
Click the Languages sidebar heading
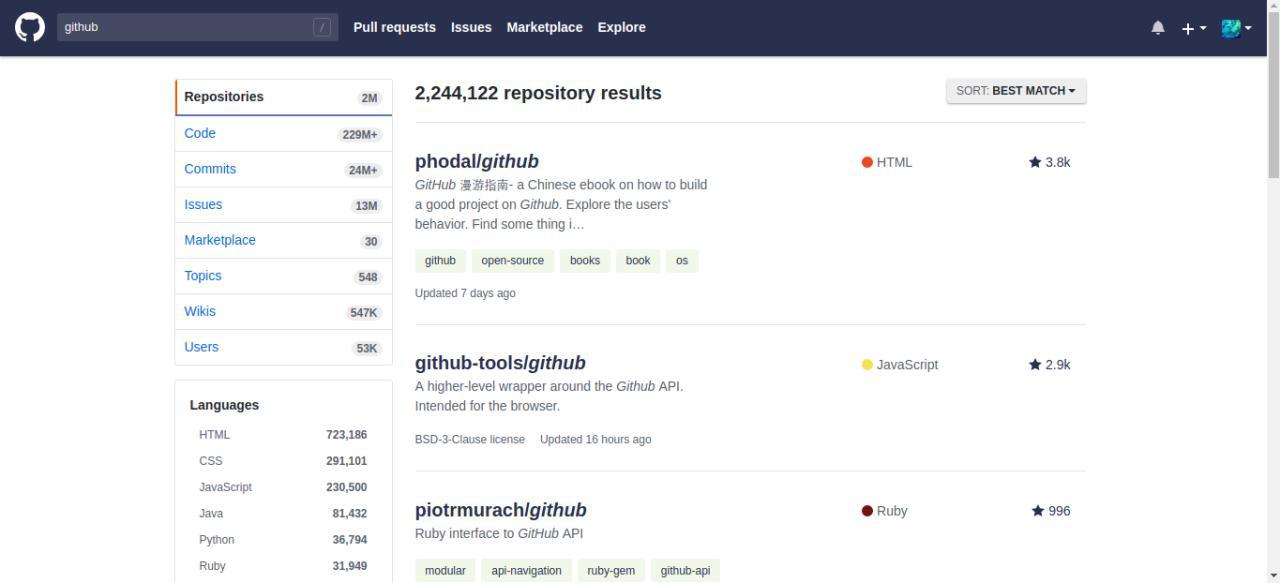(x=224, y=405)
